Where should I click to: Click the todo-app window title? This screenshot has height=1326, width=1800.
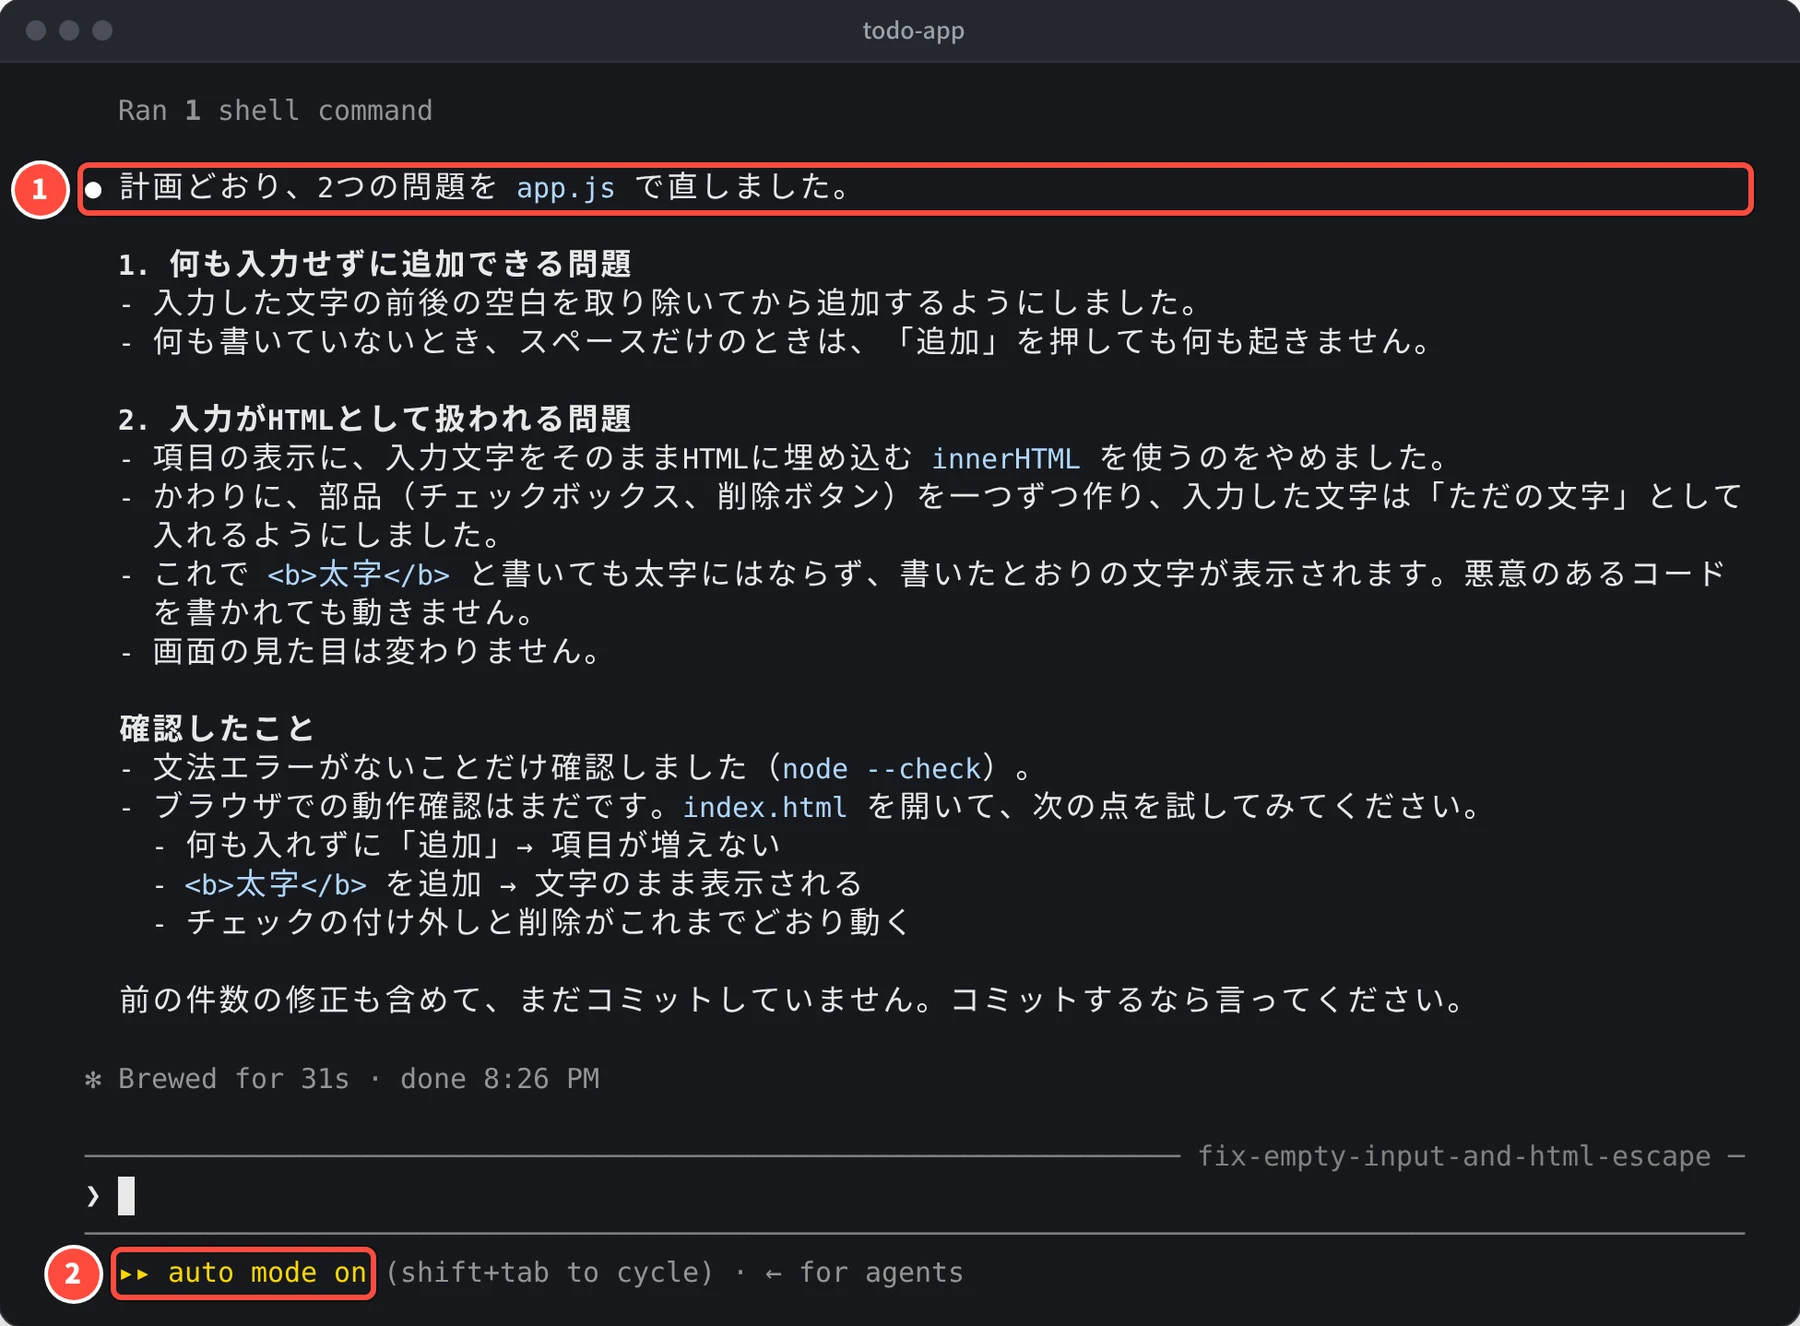point(913,31)
